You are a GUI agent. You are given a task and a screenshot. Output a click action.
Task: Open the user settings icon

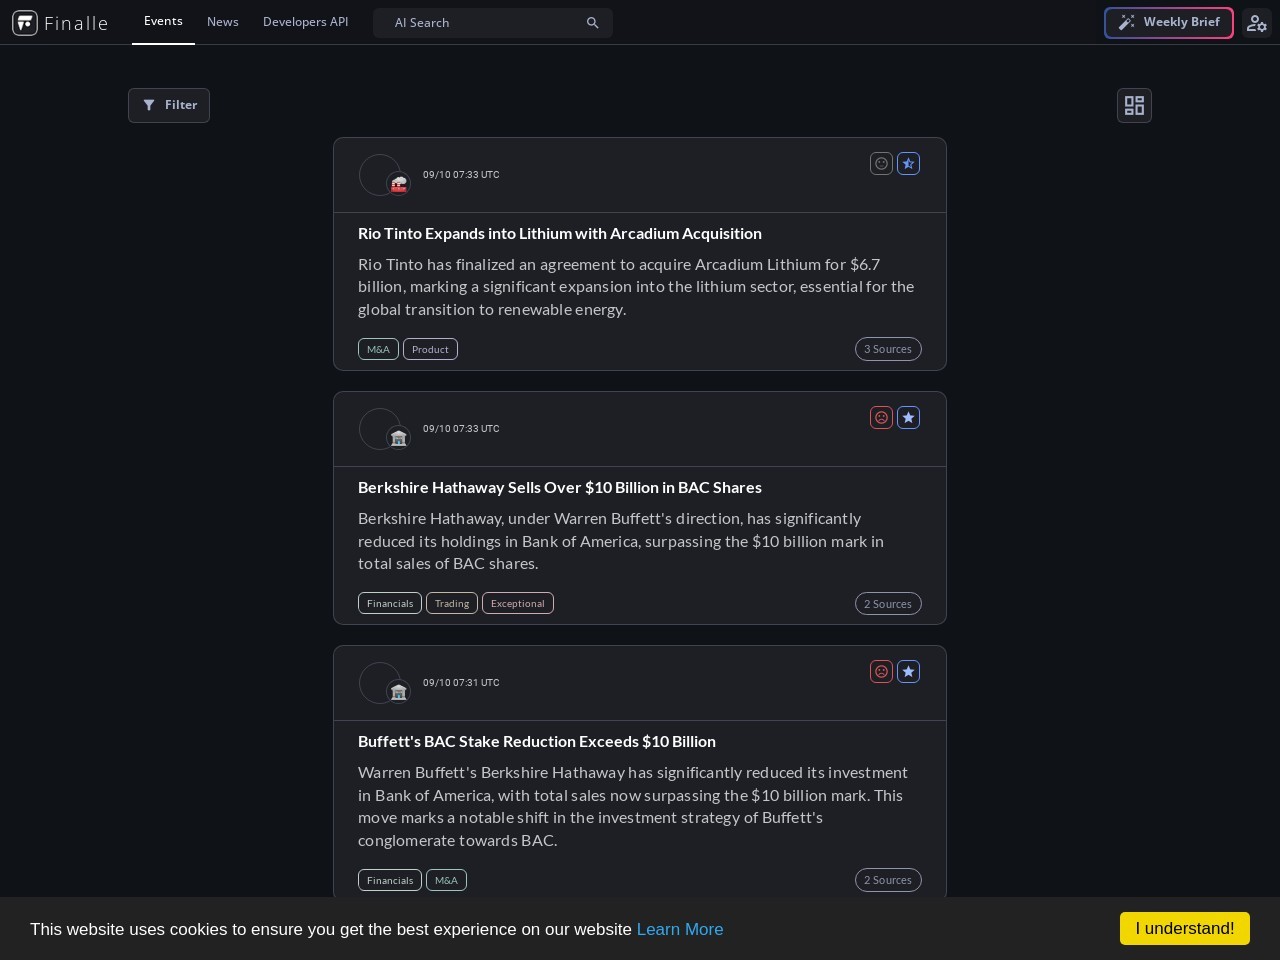[x=1257, y=23]
